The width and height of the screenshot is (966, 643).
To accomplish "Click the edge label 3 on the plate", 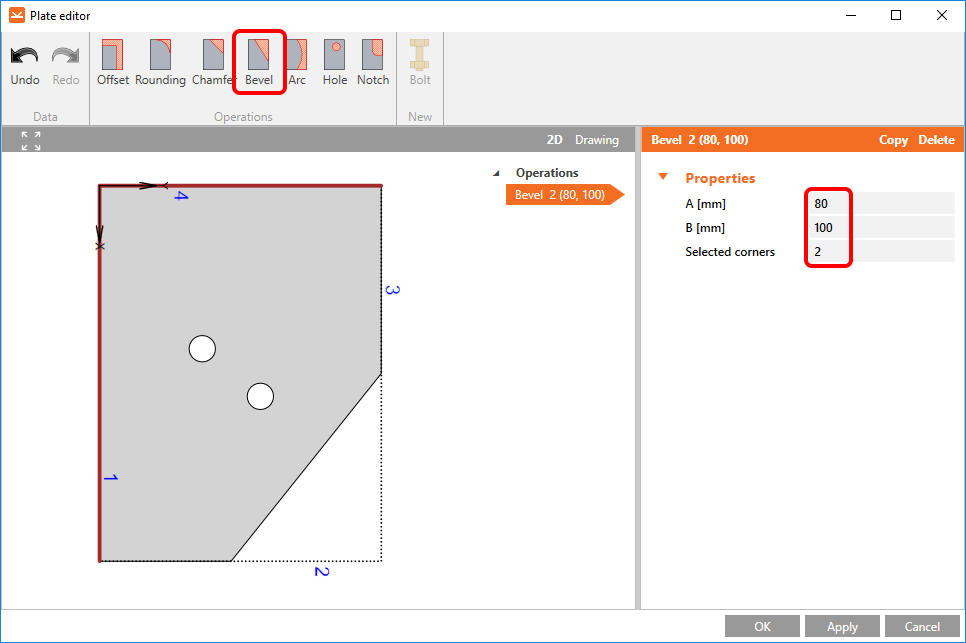I will coord(392,289).
